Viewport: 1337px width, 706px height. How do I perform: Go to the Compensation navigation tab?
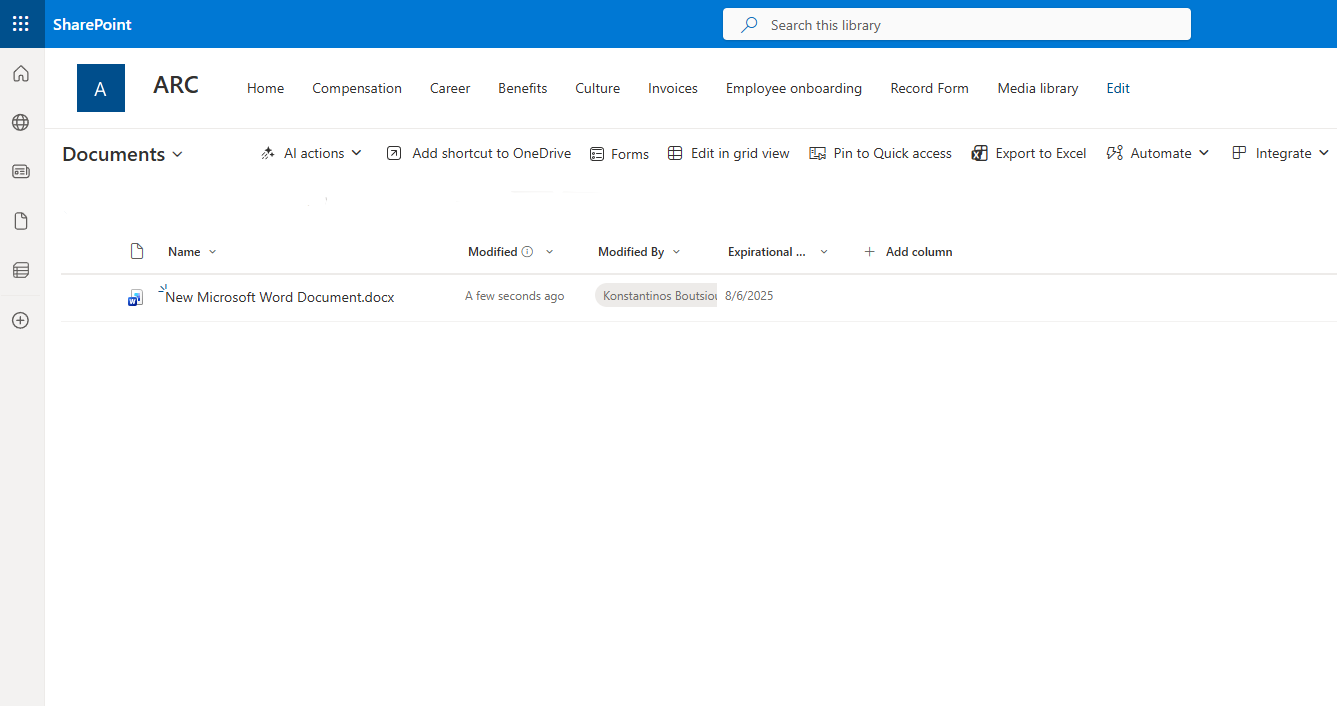(x=357, y=88)
